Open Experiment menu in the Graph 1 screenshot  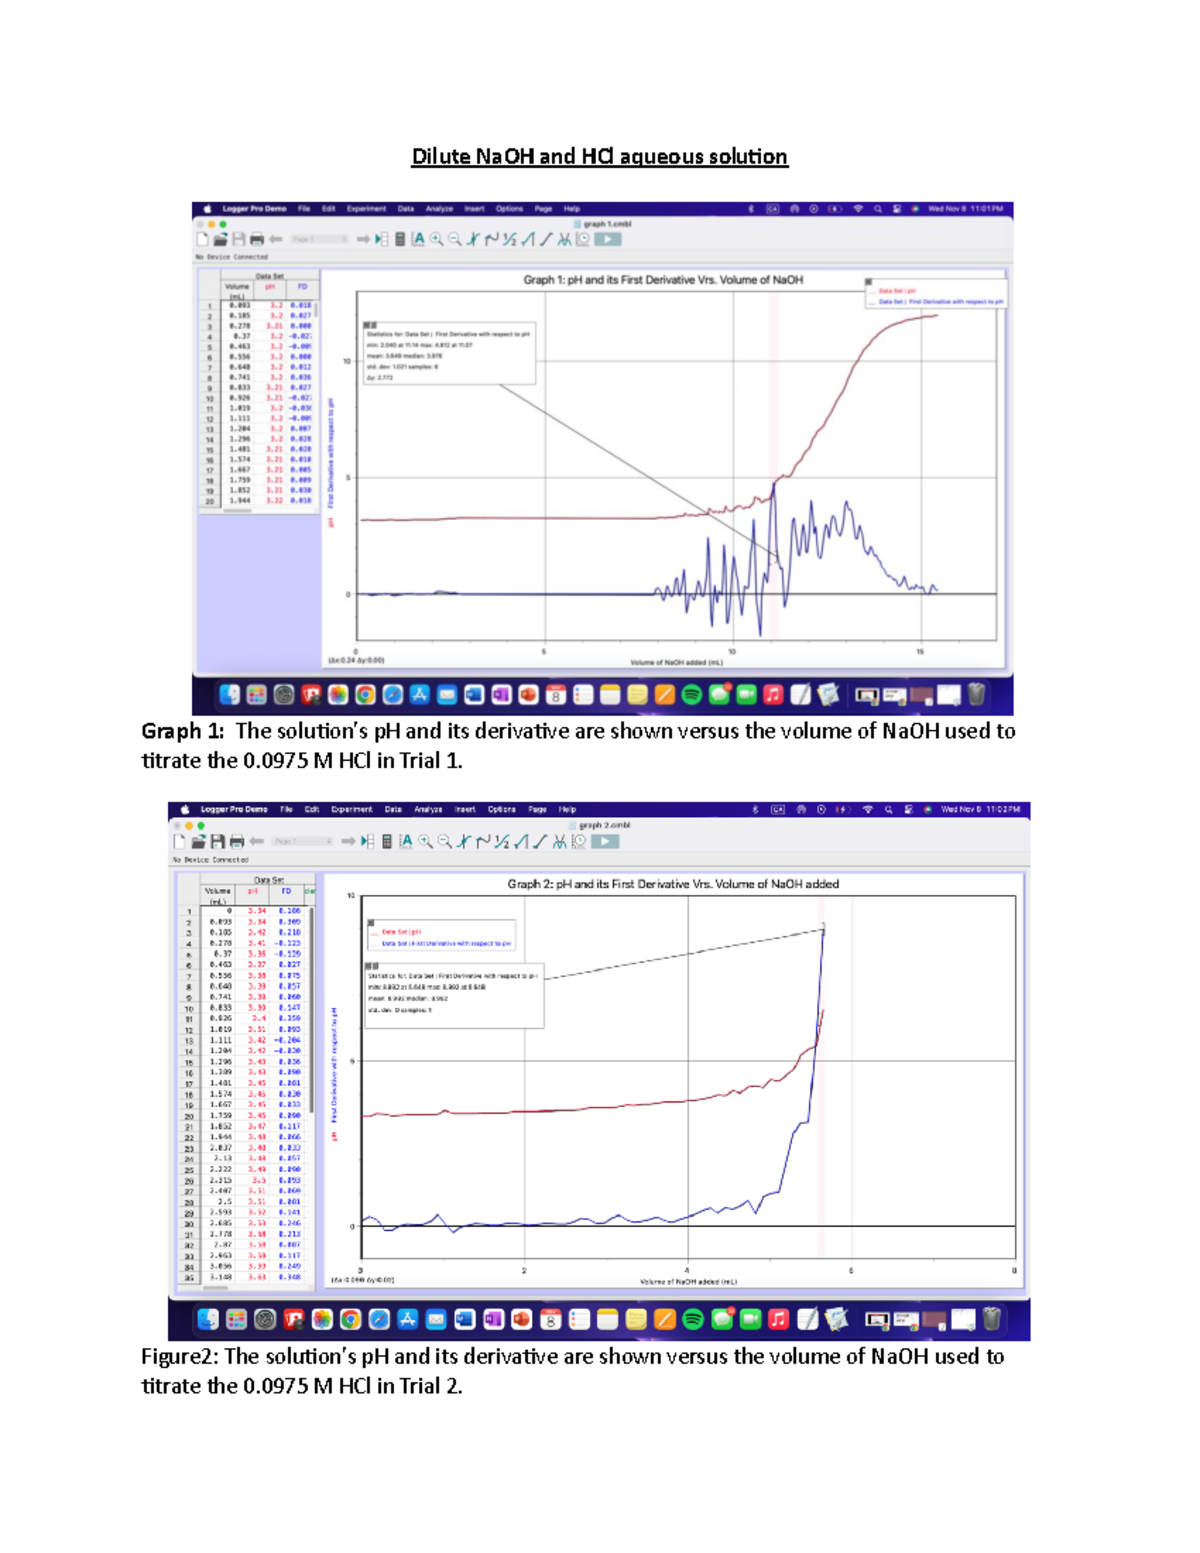(x=366, y=209)
